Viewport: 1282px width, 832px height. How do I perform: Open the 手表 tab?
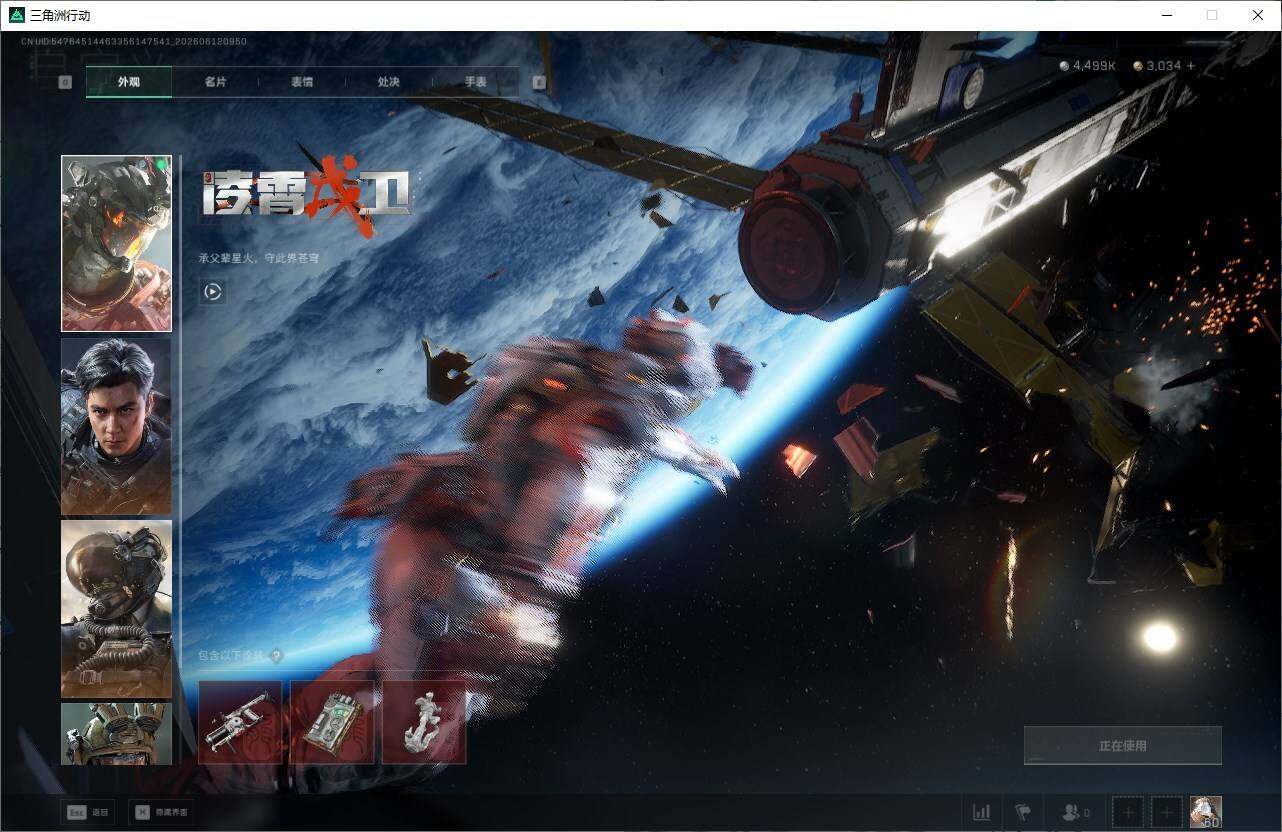click(x=476, y=82)
